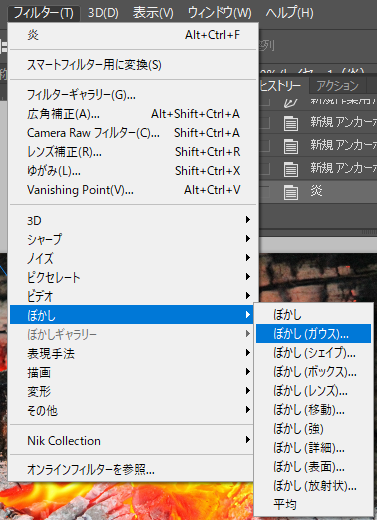This screenshot has width=377, height=520.
Task: Expand the ピクセレート submenu
Action: [133, 277]
